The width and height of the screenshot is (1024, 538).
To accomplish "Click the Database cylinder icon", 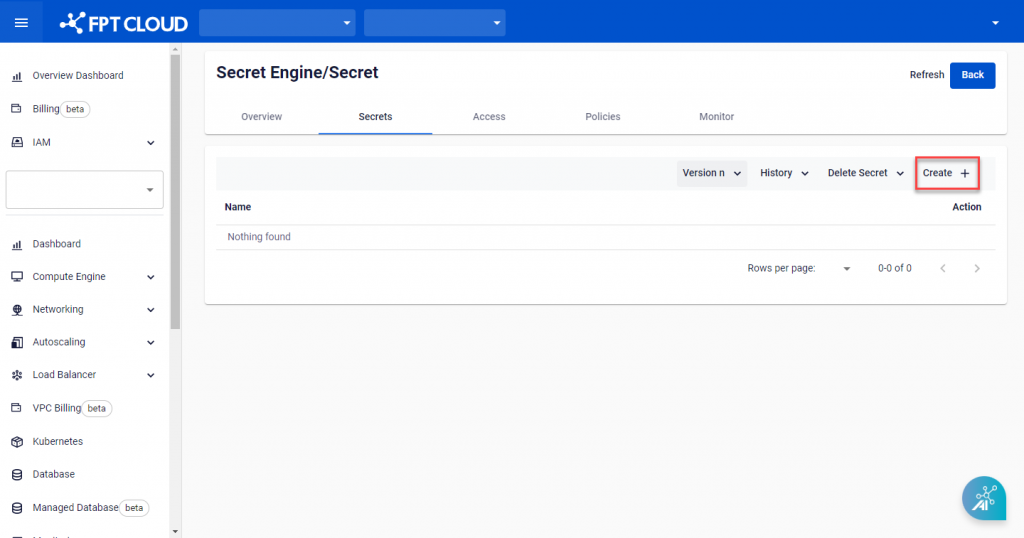I will pyautogui.click(x=16, y=474).
